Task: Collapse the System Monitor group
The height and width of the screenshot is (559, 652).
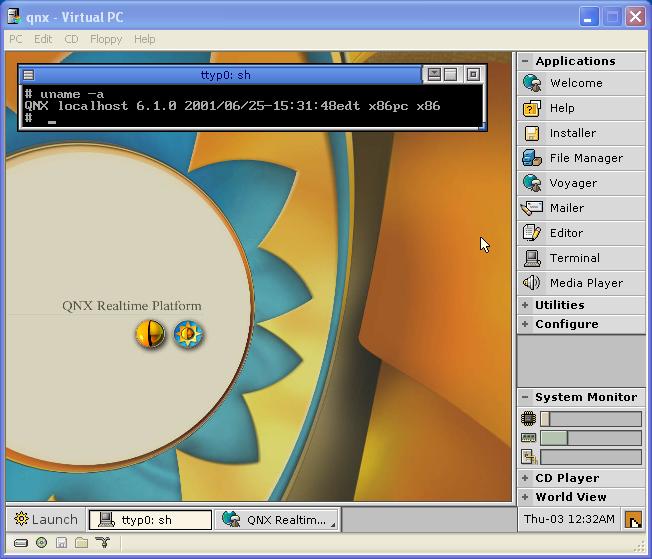Action: click(x=525, y=397)
